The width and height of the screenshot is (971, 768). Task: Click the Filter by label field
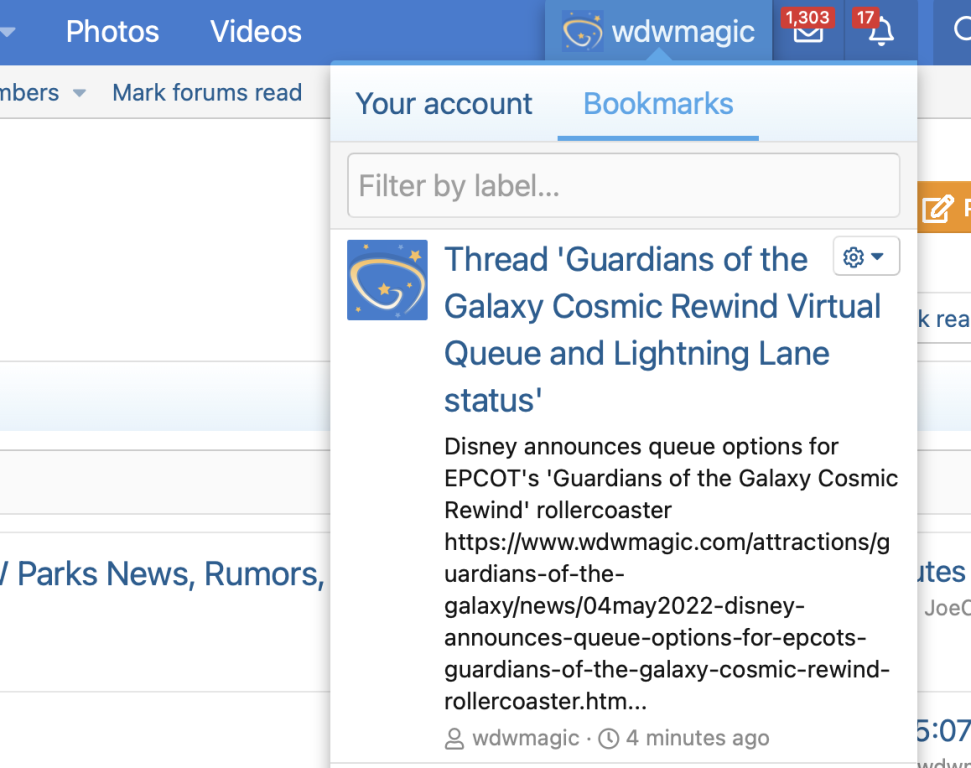tap(623, 185)
